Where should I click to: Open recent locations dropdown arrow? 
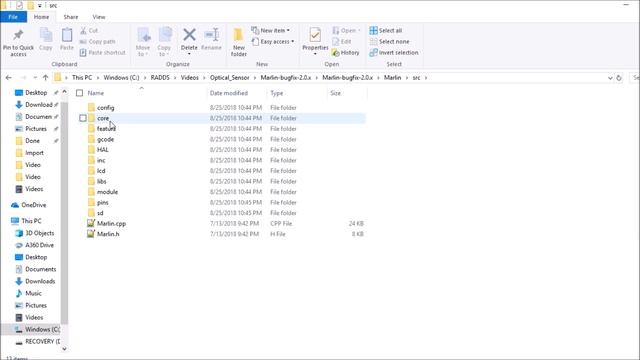[x=36, y=78]
